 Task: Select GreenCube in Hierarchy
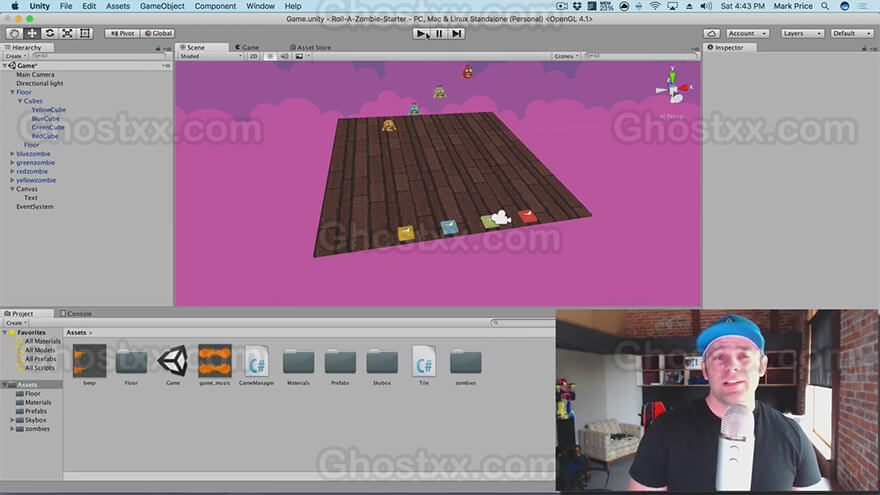point(48,127)
